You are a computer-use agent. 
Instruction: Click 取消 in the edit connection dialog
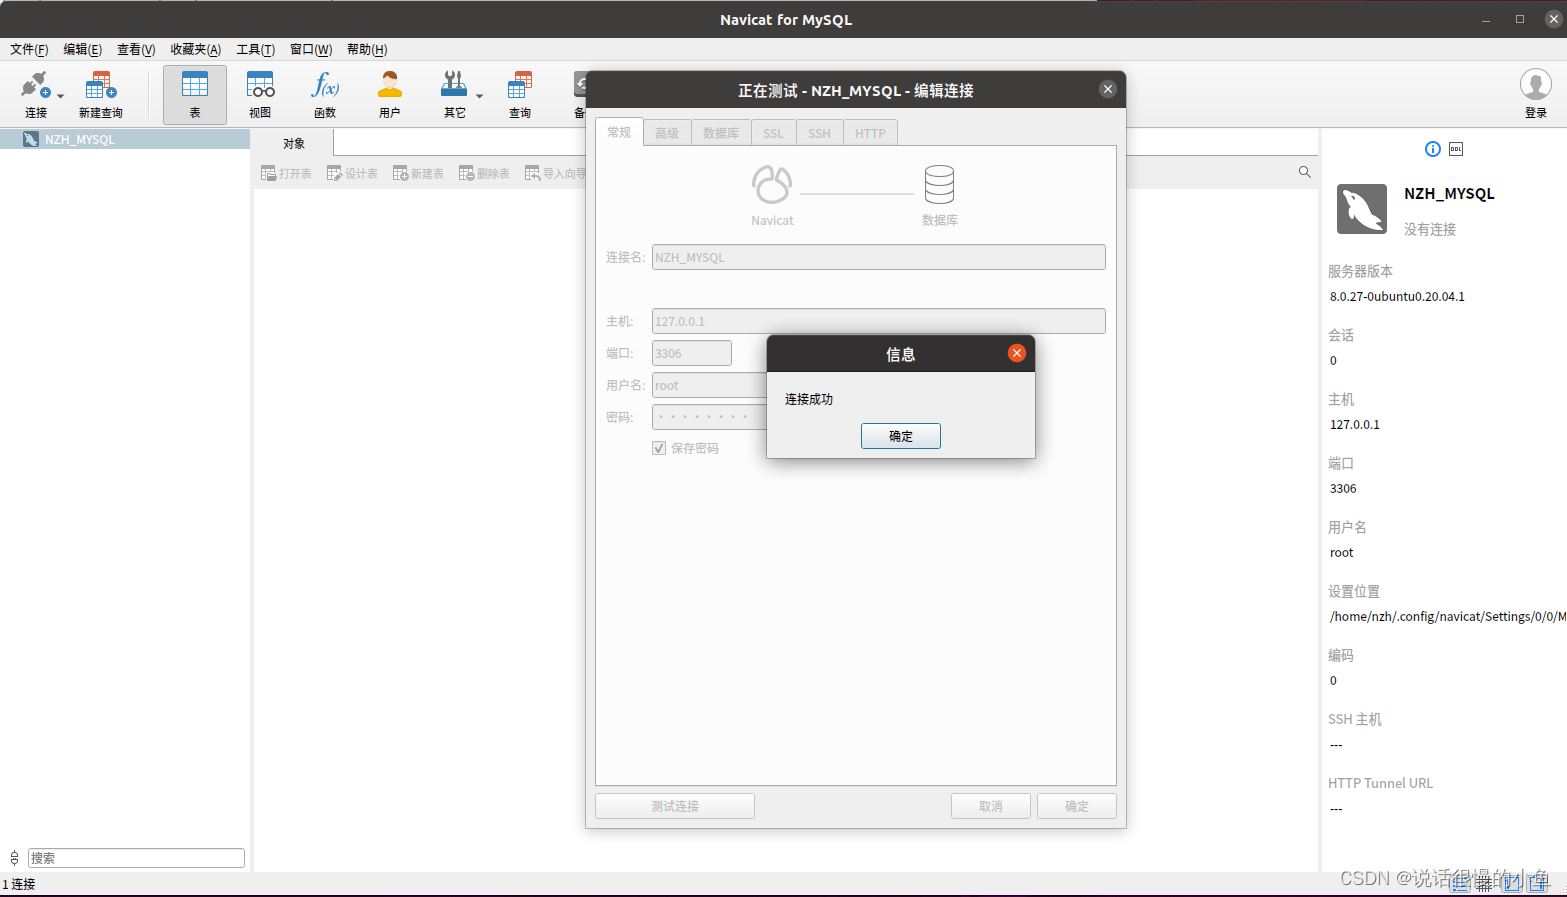(991, 806)
